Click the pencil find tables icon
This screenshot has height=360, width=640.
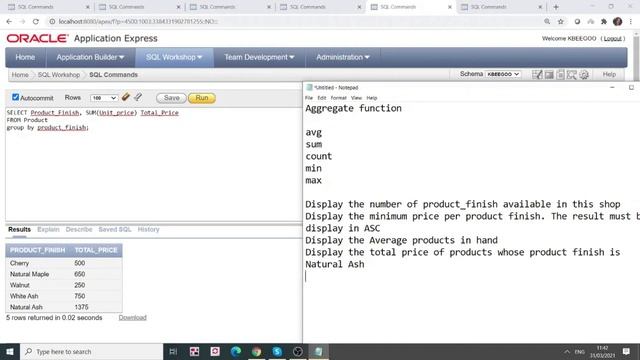138,97
